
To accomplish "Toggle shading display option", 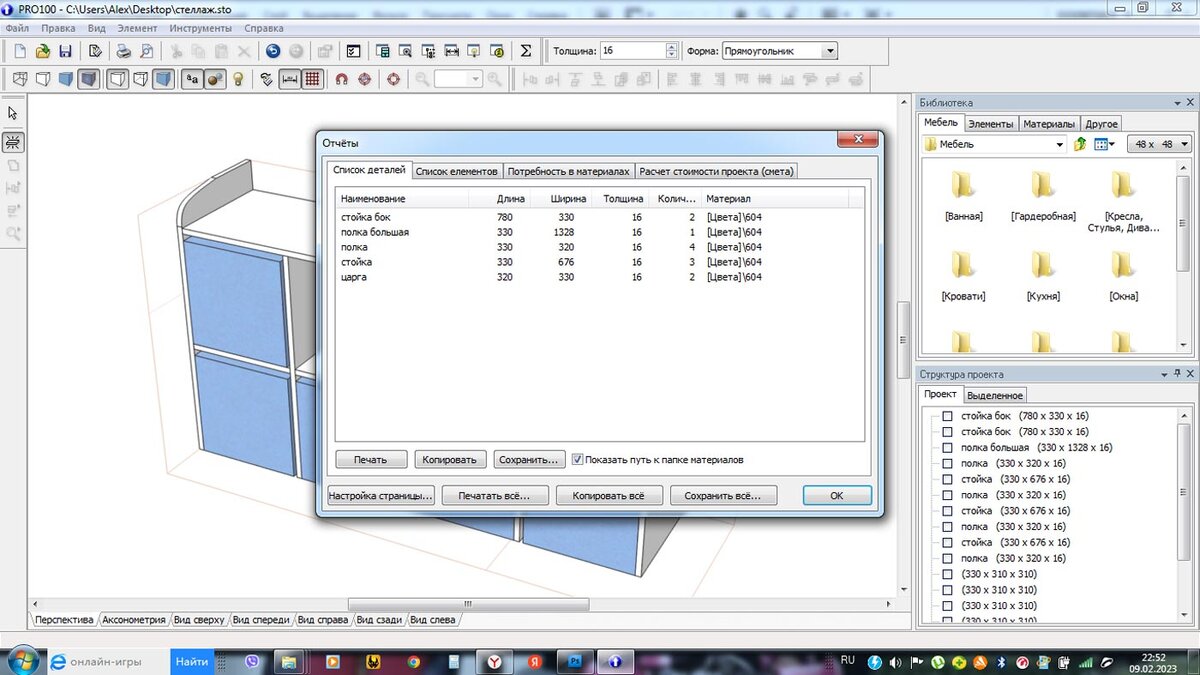I will point(163,79).
